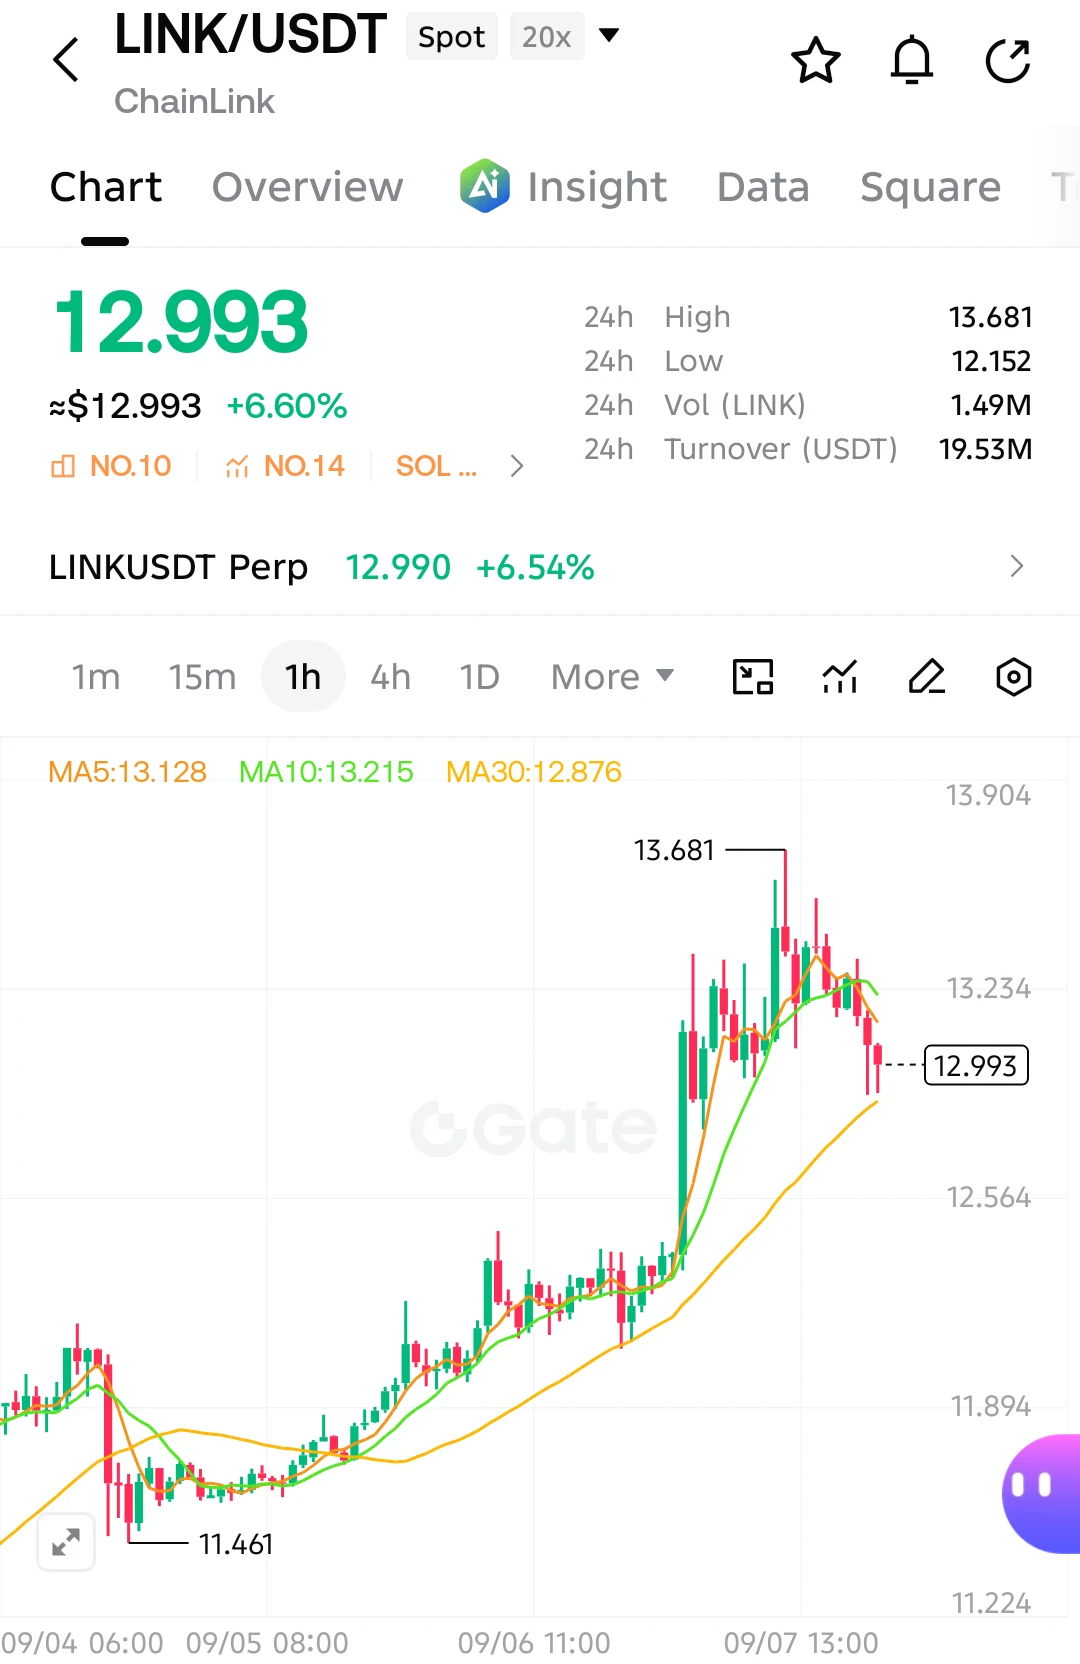Select the 1m timeframe
The image size is (1080, 1664).
(96, 677)
